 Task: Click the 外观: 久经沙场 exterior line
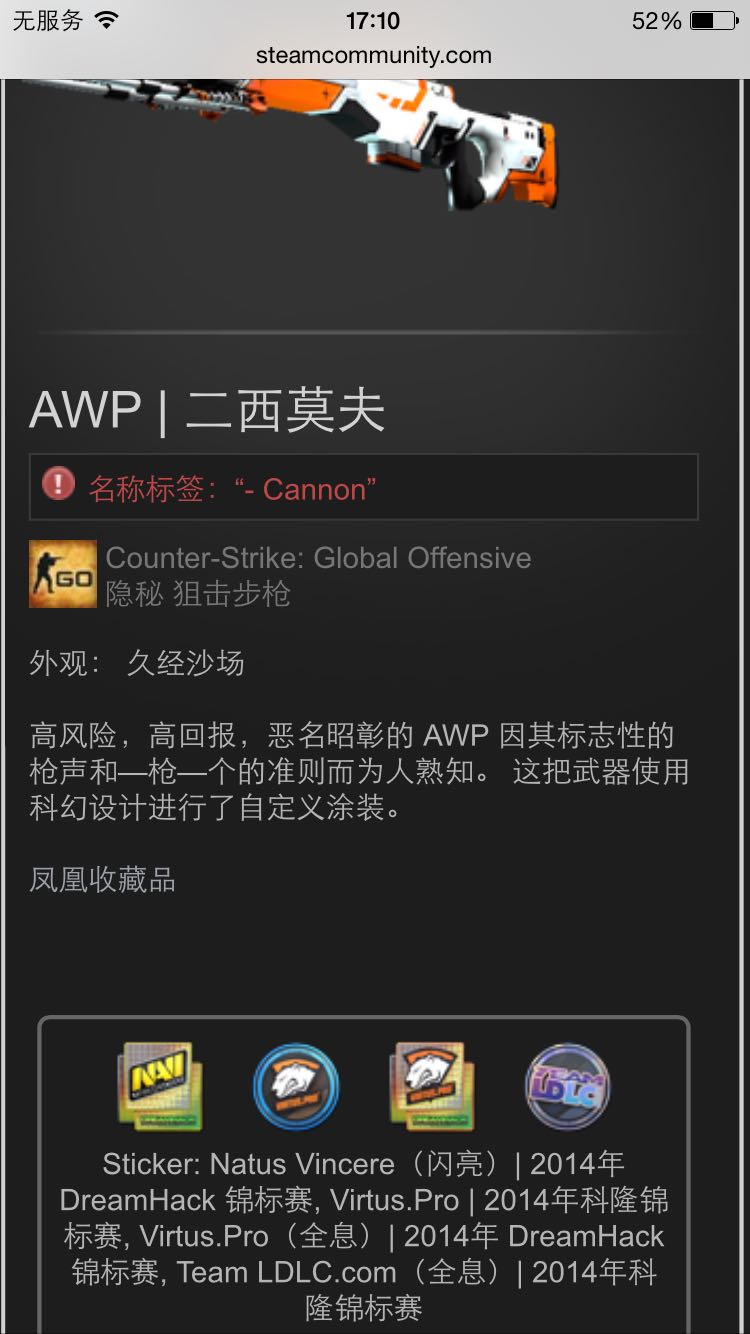(x=137, y=663)
